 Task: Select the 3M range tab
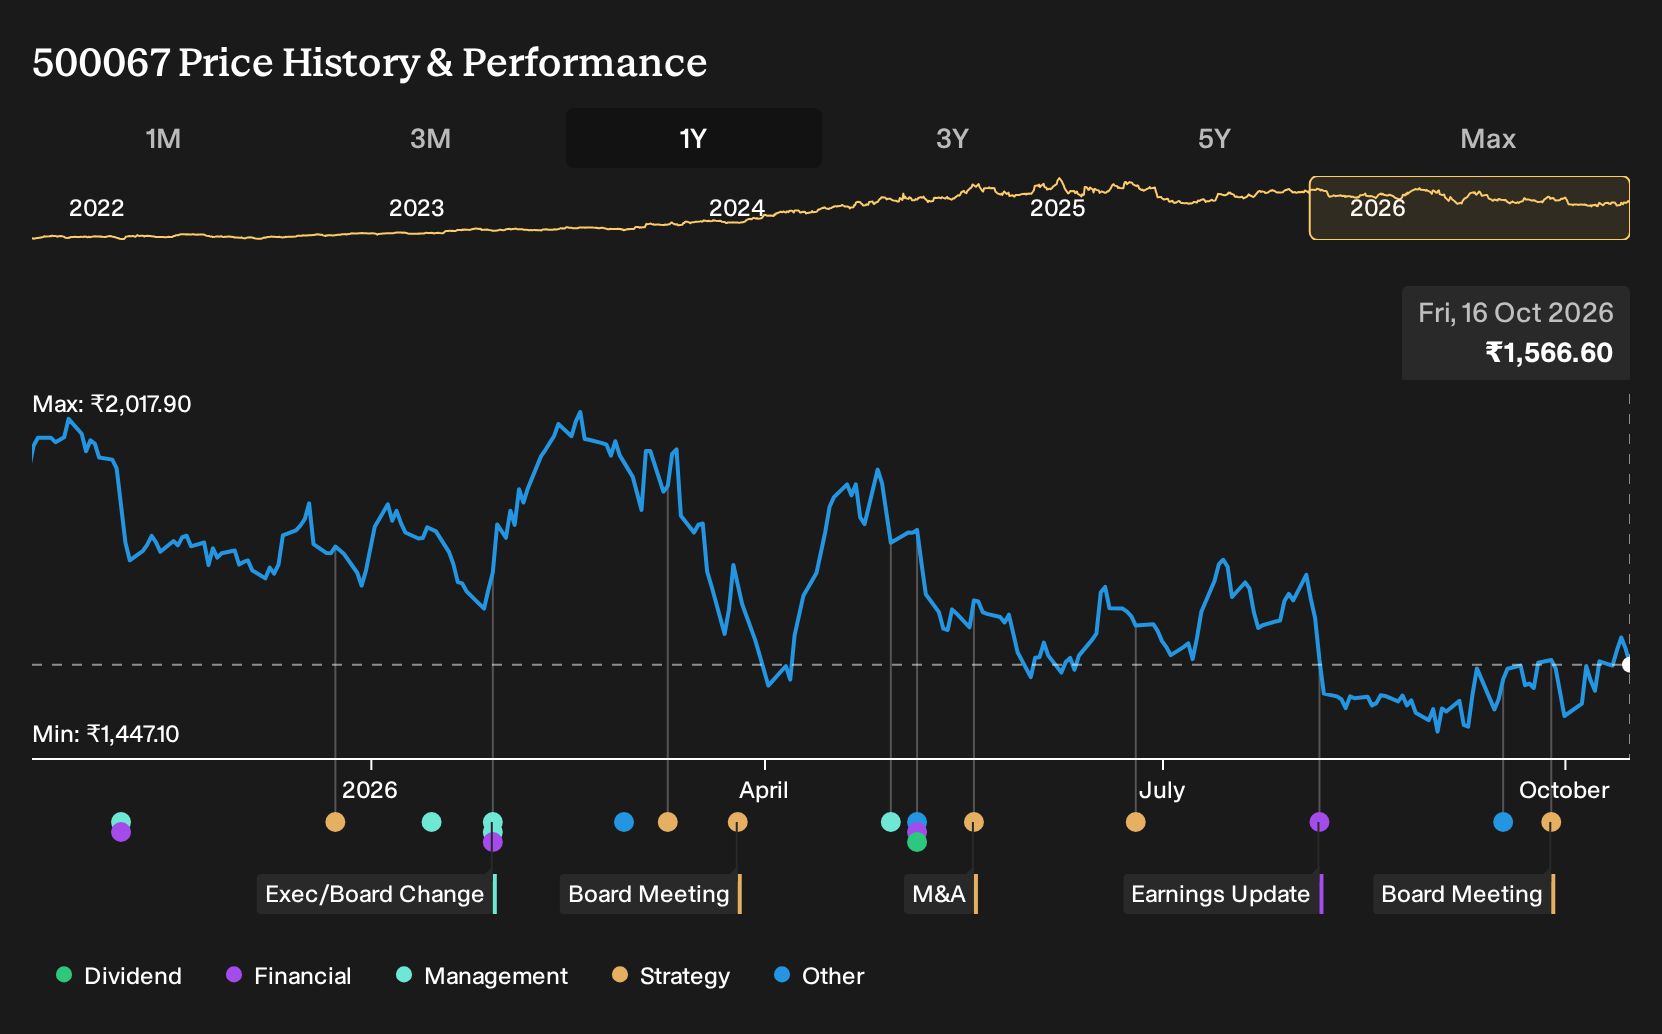tap(430, 138)
